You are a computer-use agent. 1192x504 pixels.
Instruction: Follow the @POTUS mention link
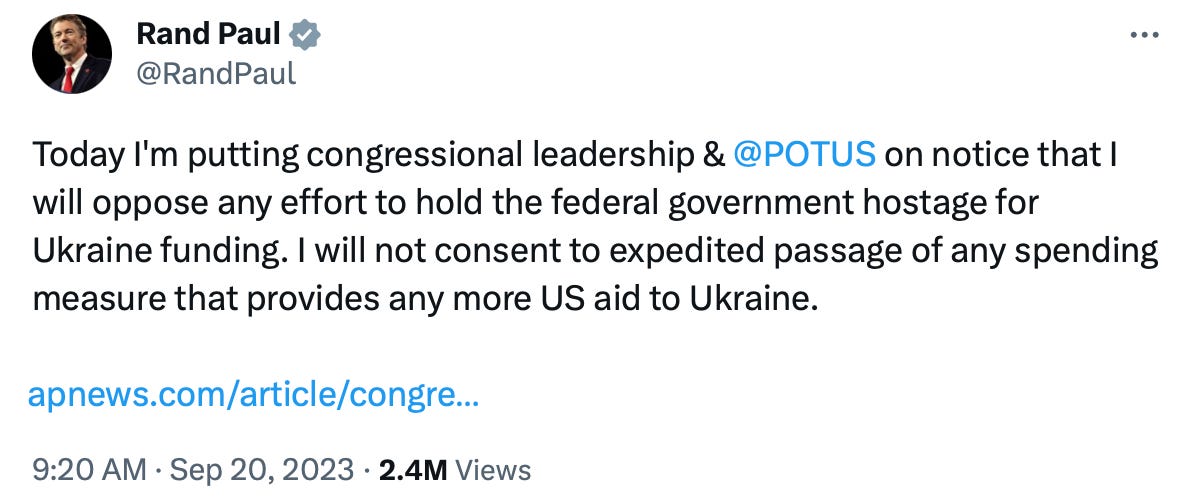pyautogui.click(x=804, y=155)
